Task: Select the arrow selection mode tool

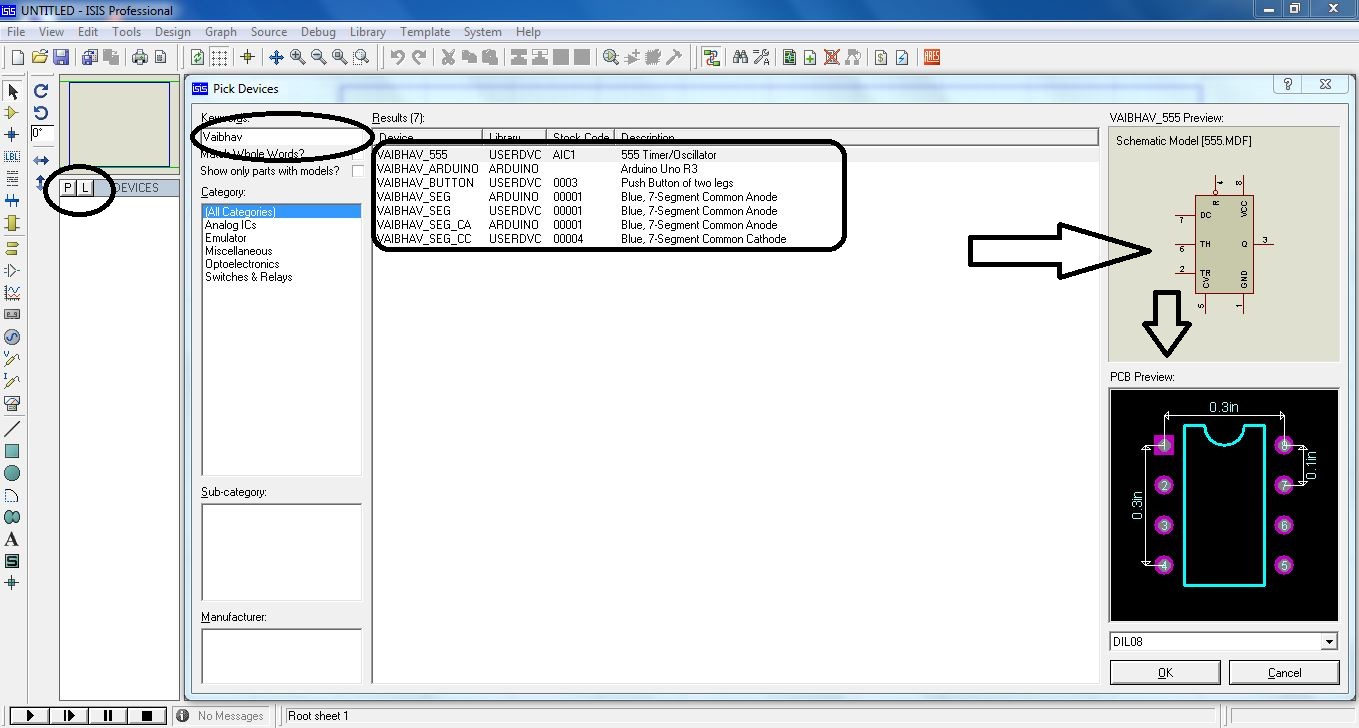Action: point(12,92)
